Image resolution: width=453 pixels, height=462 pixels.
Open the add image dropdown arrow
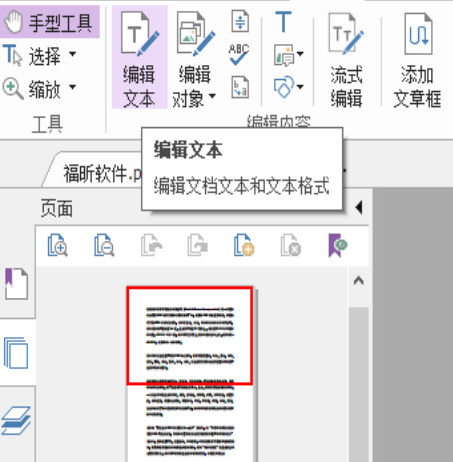(x=300, y=54)
